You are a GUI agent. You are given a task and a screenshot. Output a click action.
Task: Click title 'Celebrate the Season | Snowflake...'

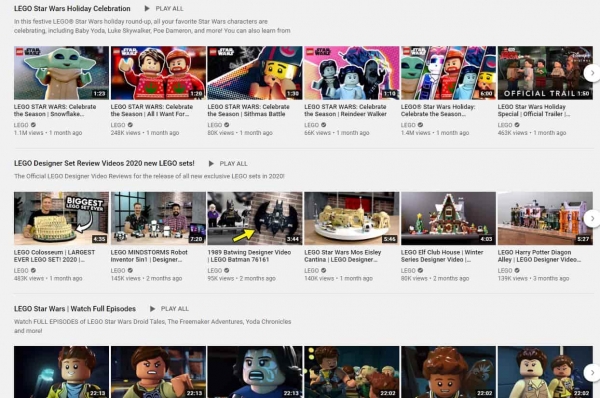(55, 110)
